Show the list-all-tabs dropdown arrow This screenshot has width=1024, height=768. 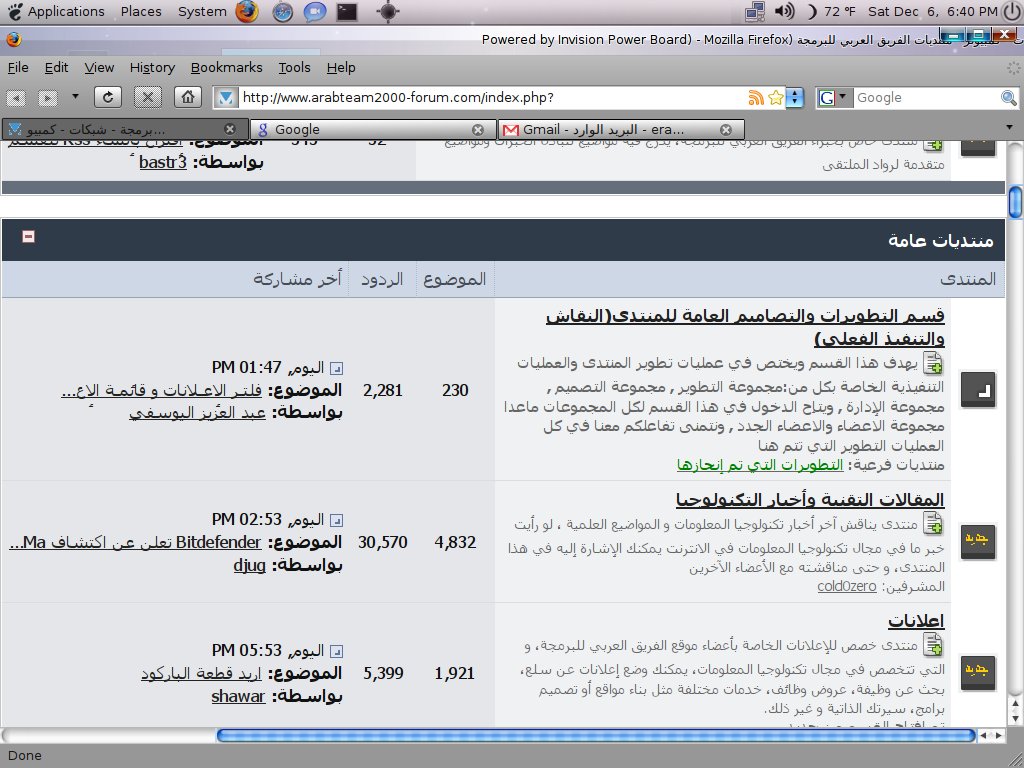(1009, 127)
